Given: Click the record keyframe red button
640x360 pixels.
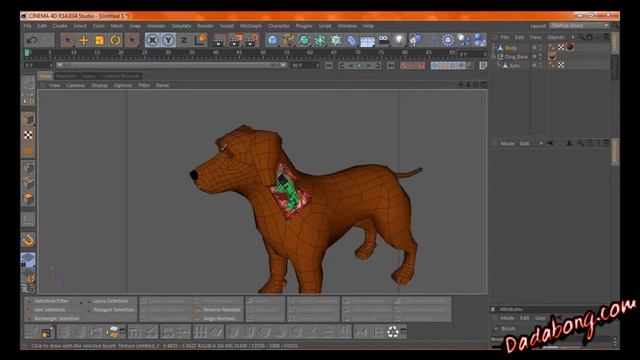Looking at the screenshot, I should pyautogui.click(x=404, y=66).
